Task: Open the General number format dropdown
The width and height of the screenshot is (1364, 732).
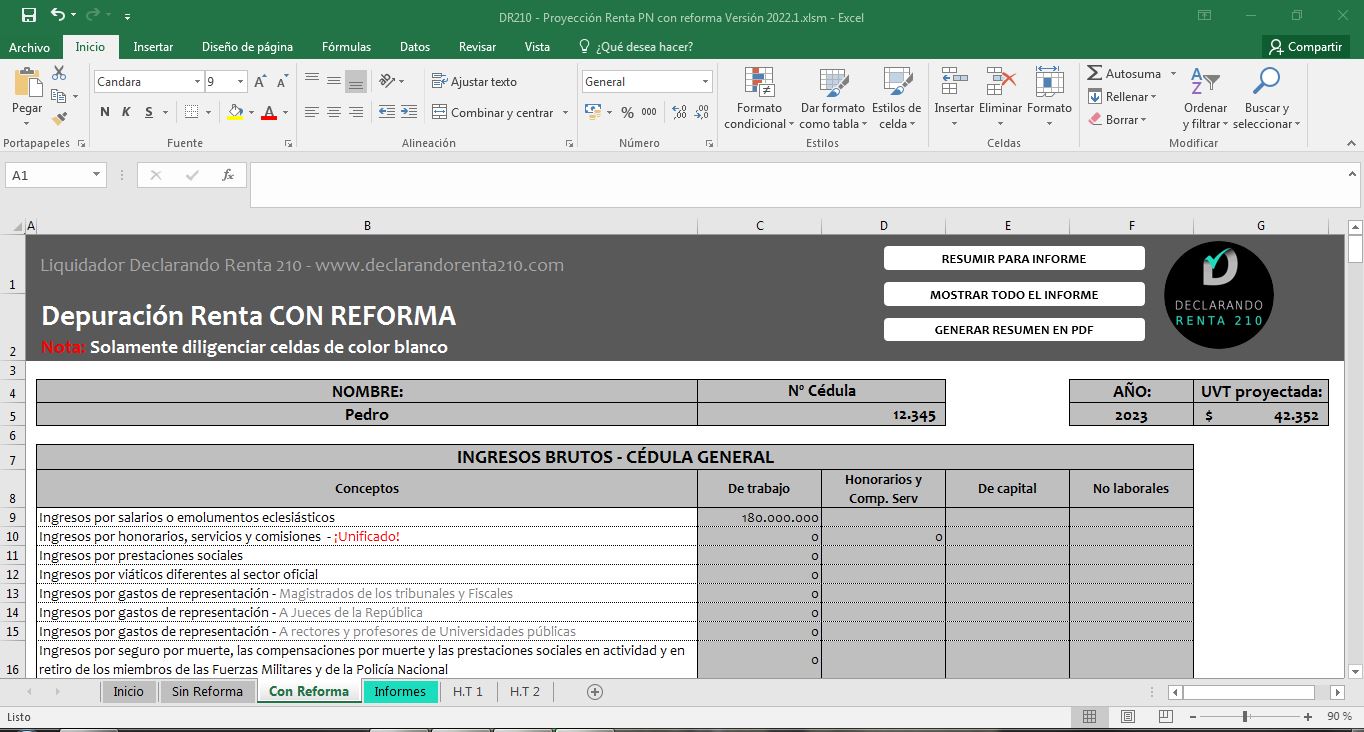Action: pos(705,82)
